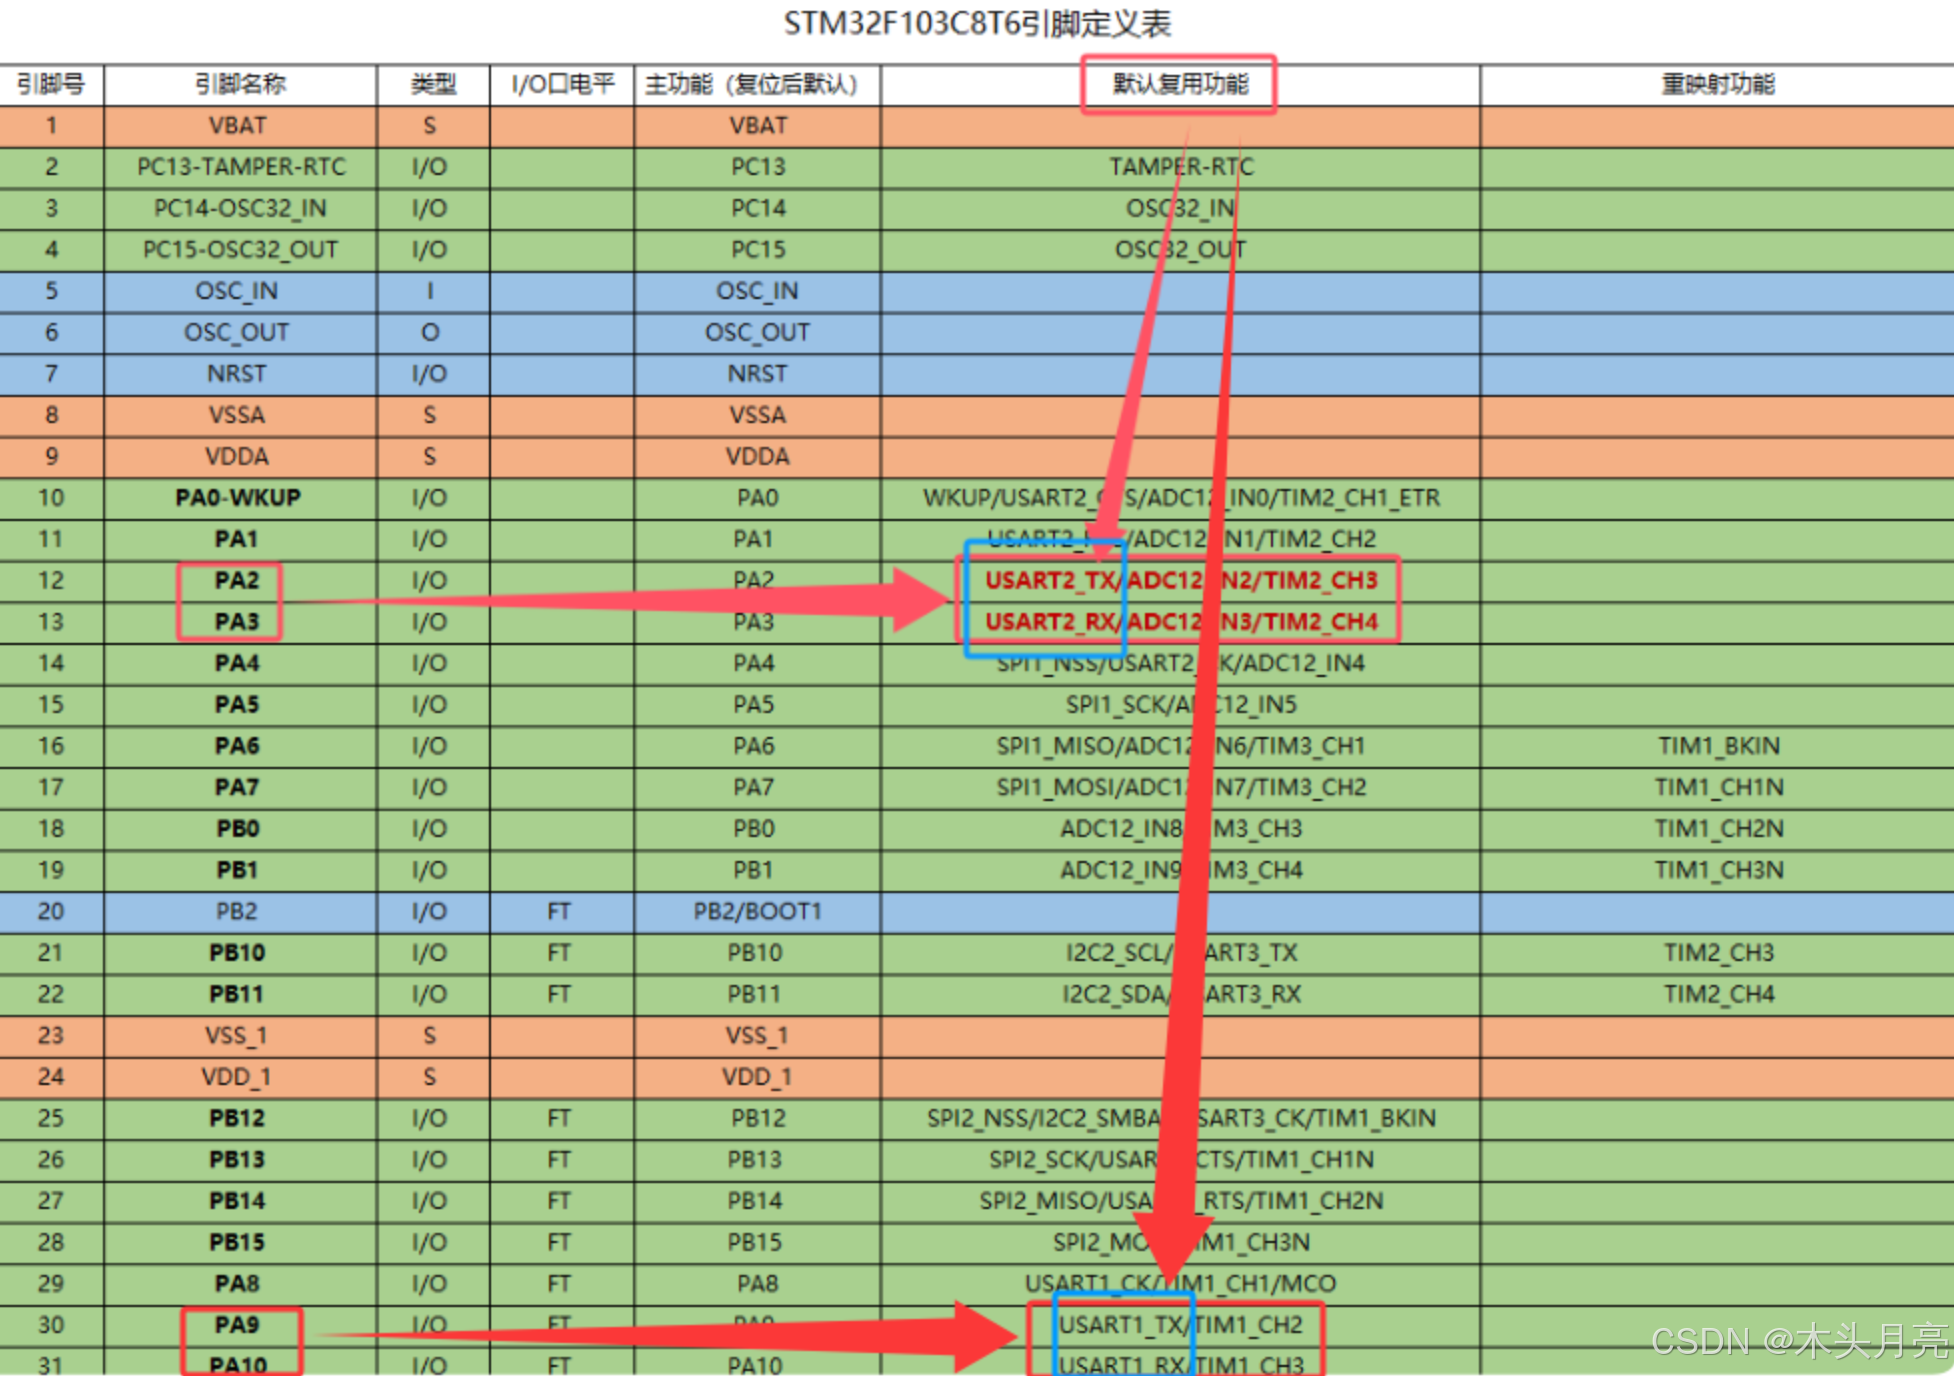1954x1376 pixels.
Task: Click the PB2/BOOT1 main function cell
Action: pos(757,912)
